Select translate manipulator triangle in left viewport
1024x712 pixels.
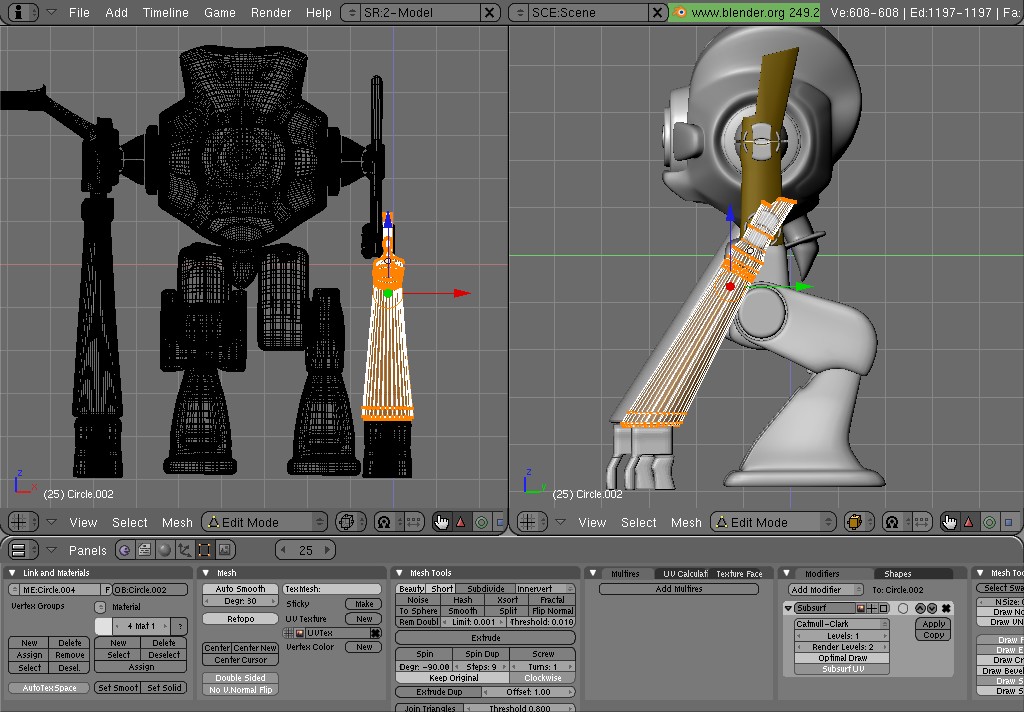461,522
